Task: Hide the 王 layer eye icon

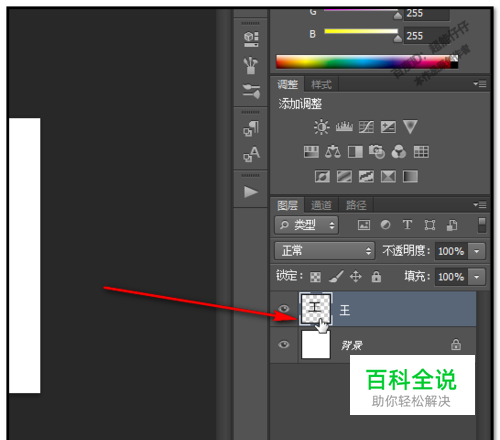Action: click(284, 309)
